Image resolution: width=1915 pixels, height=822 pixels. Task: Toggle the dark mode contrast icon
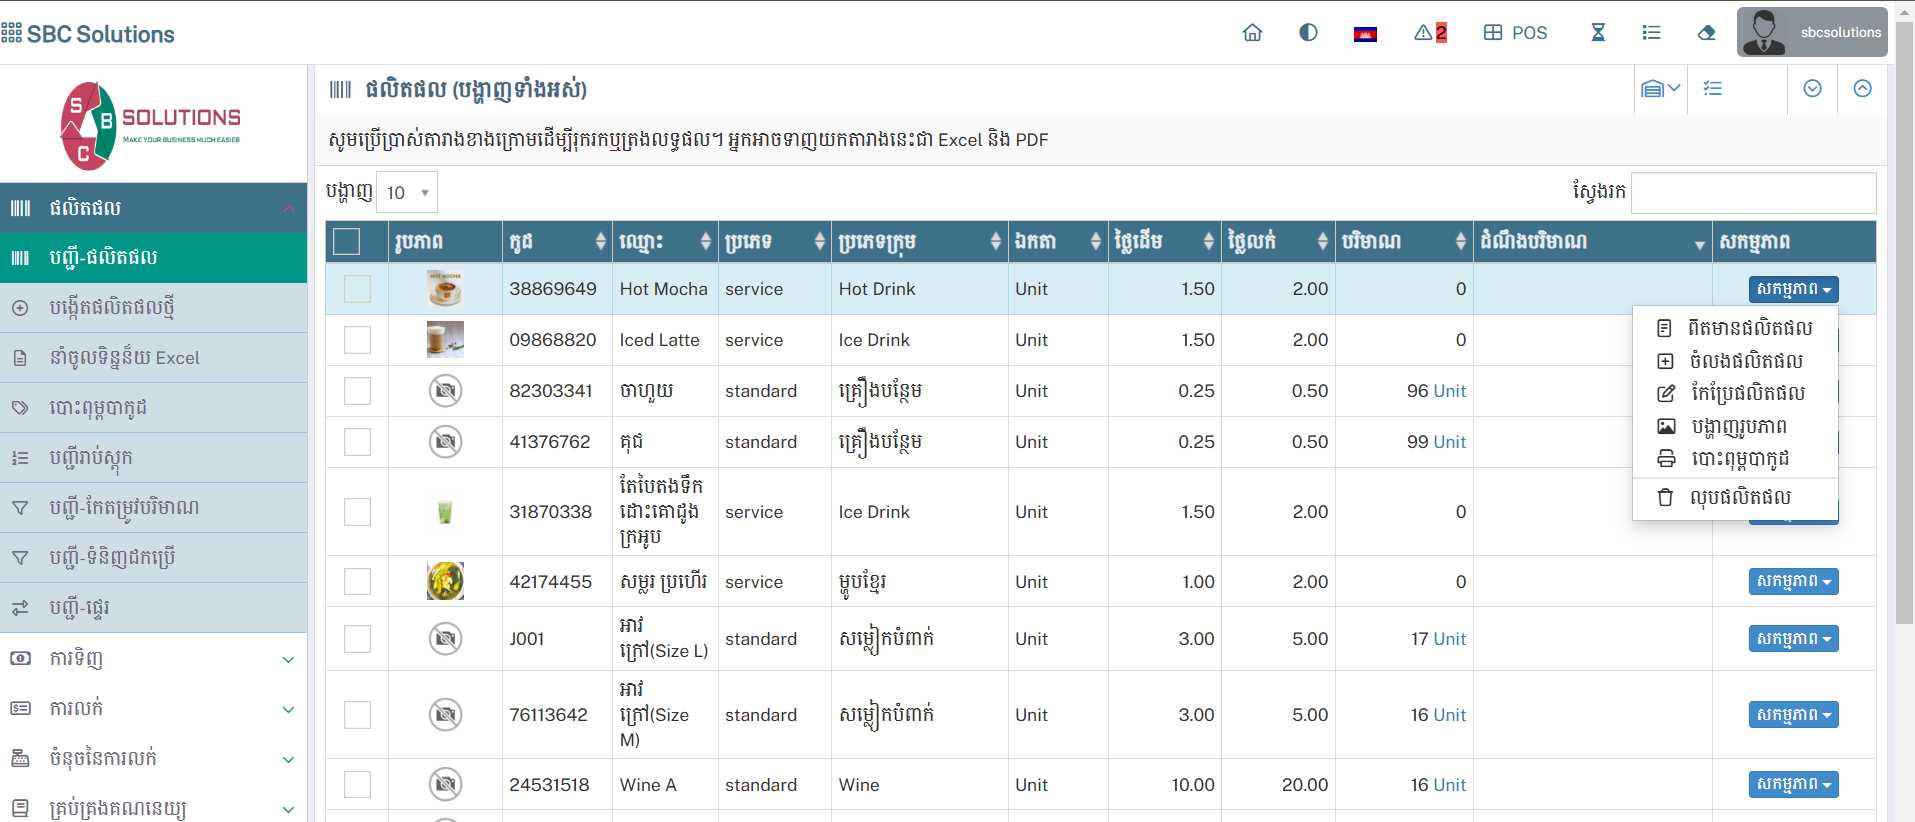[1308, 33]
